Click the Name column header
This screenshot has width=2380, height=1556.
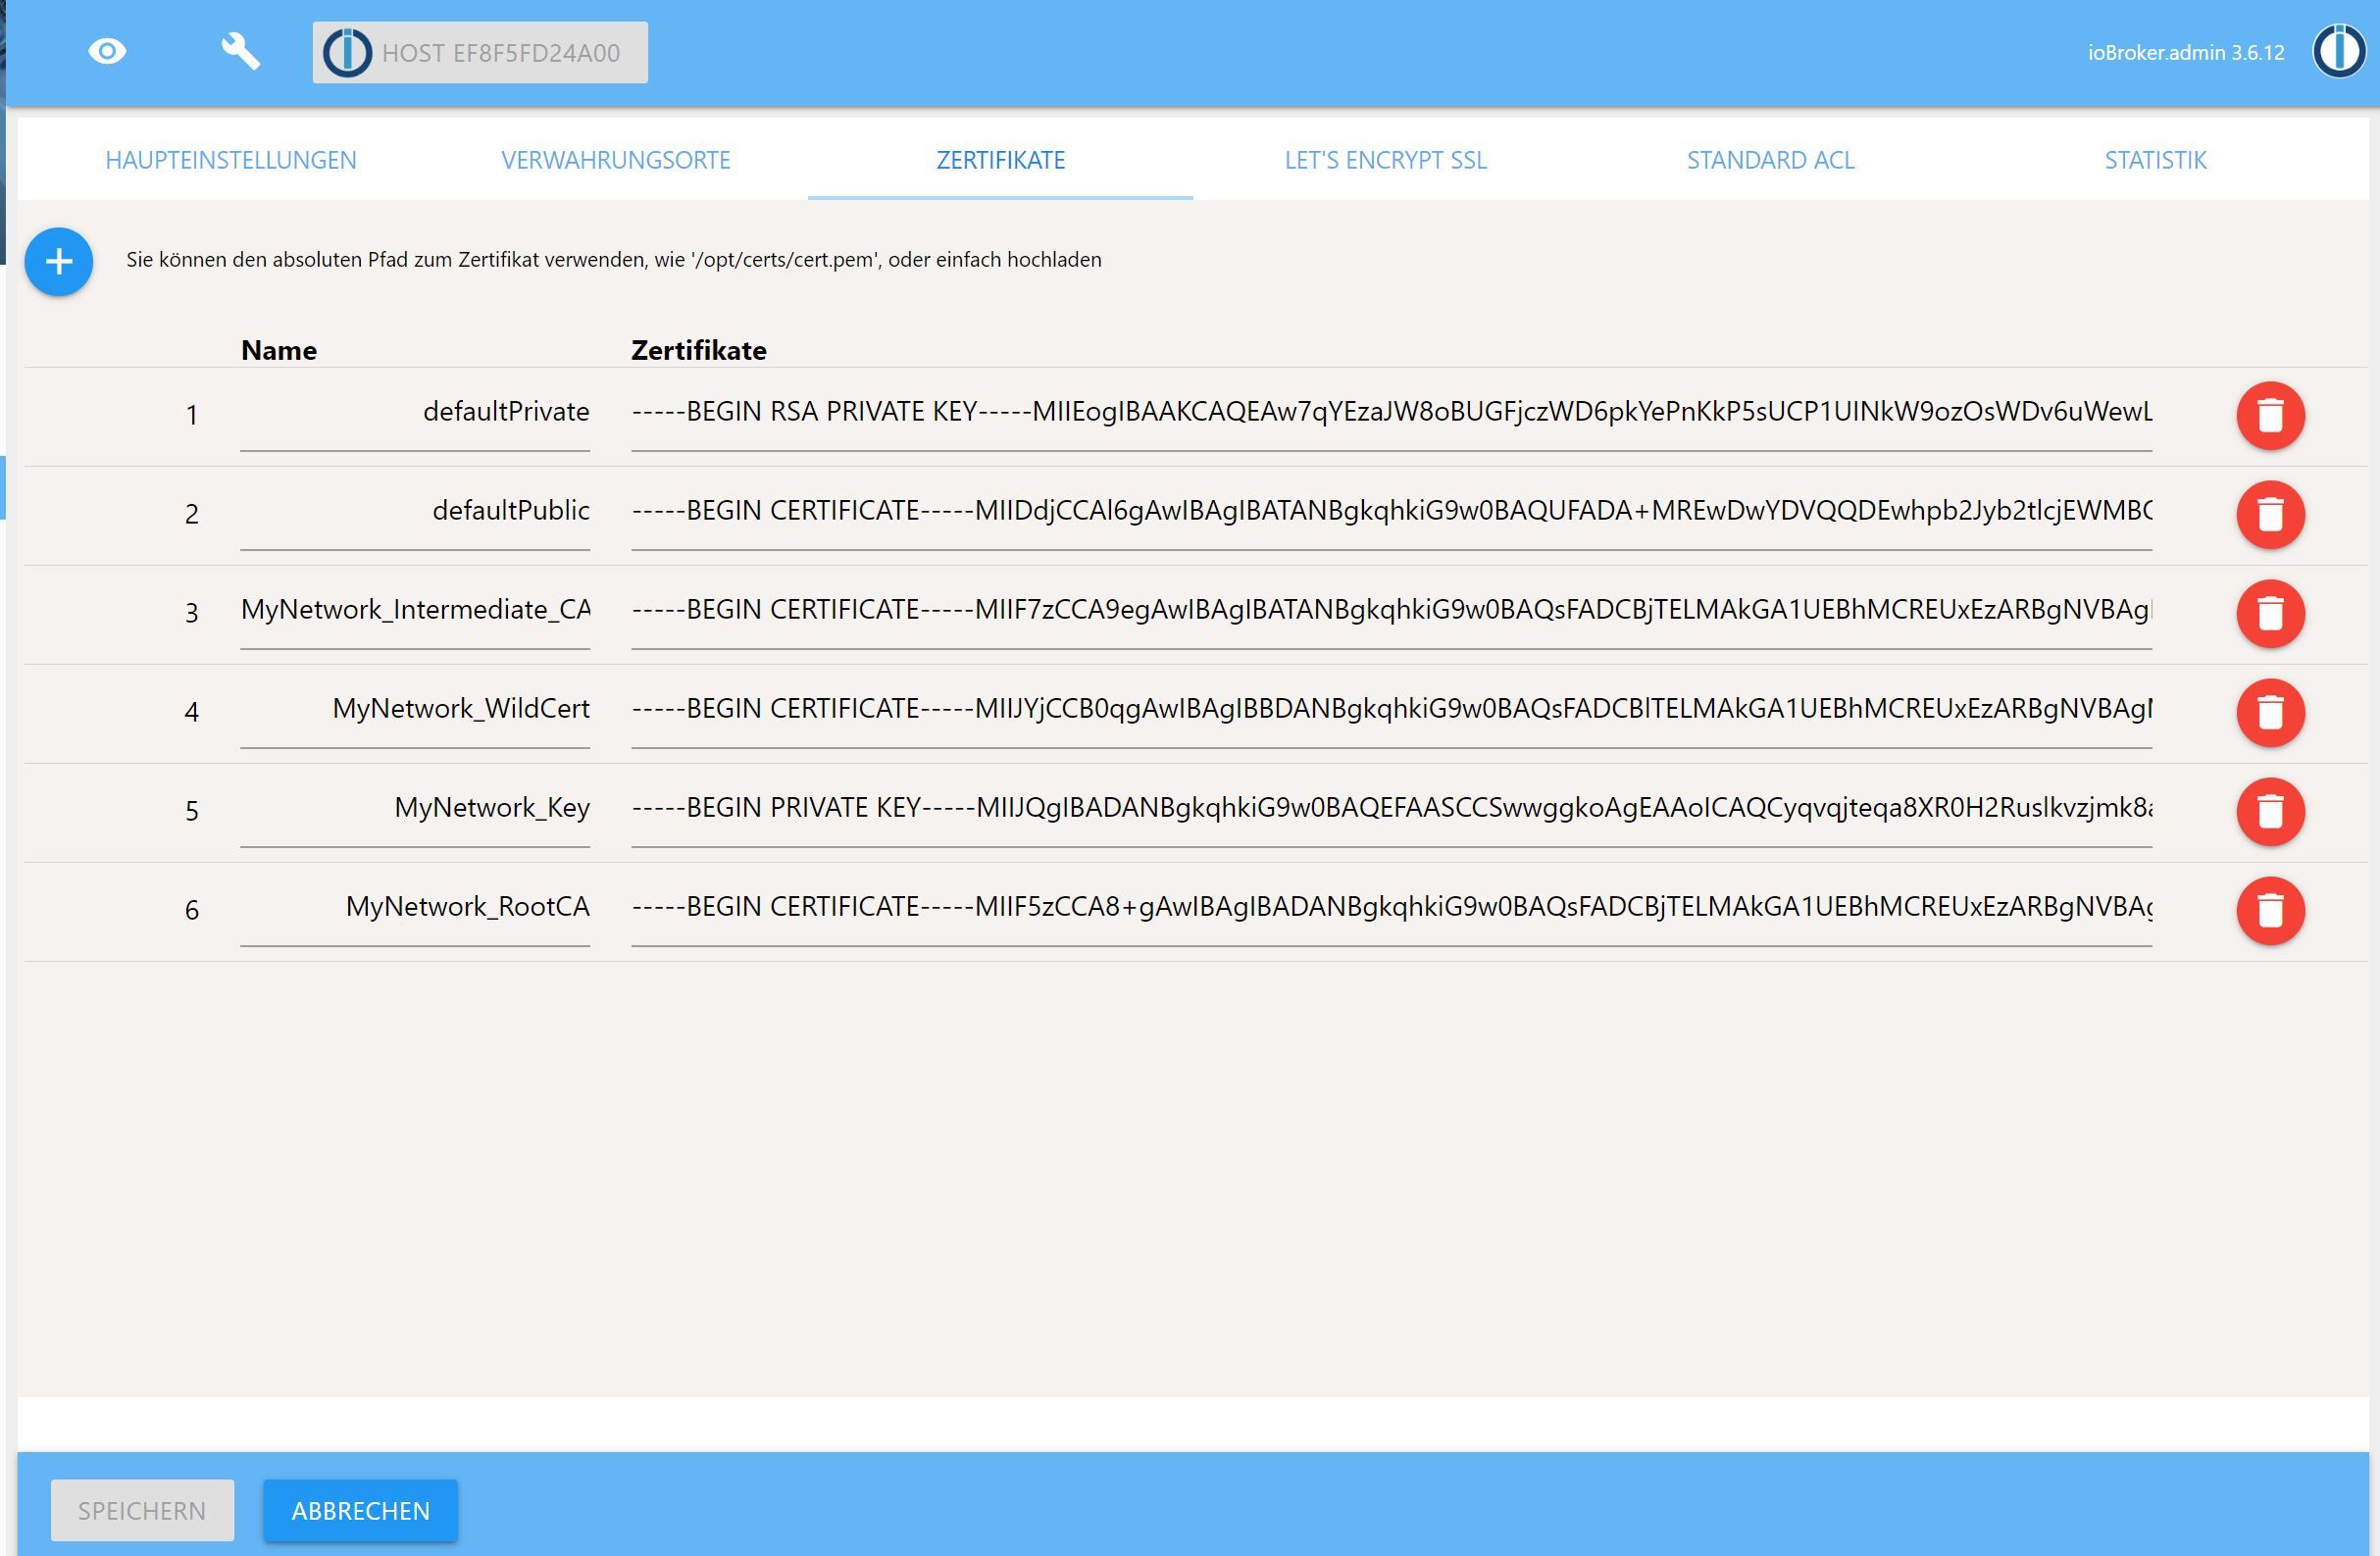(x=279, y=350)
